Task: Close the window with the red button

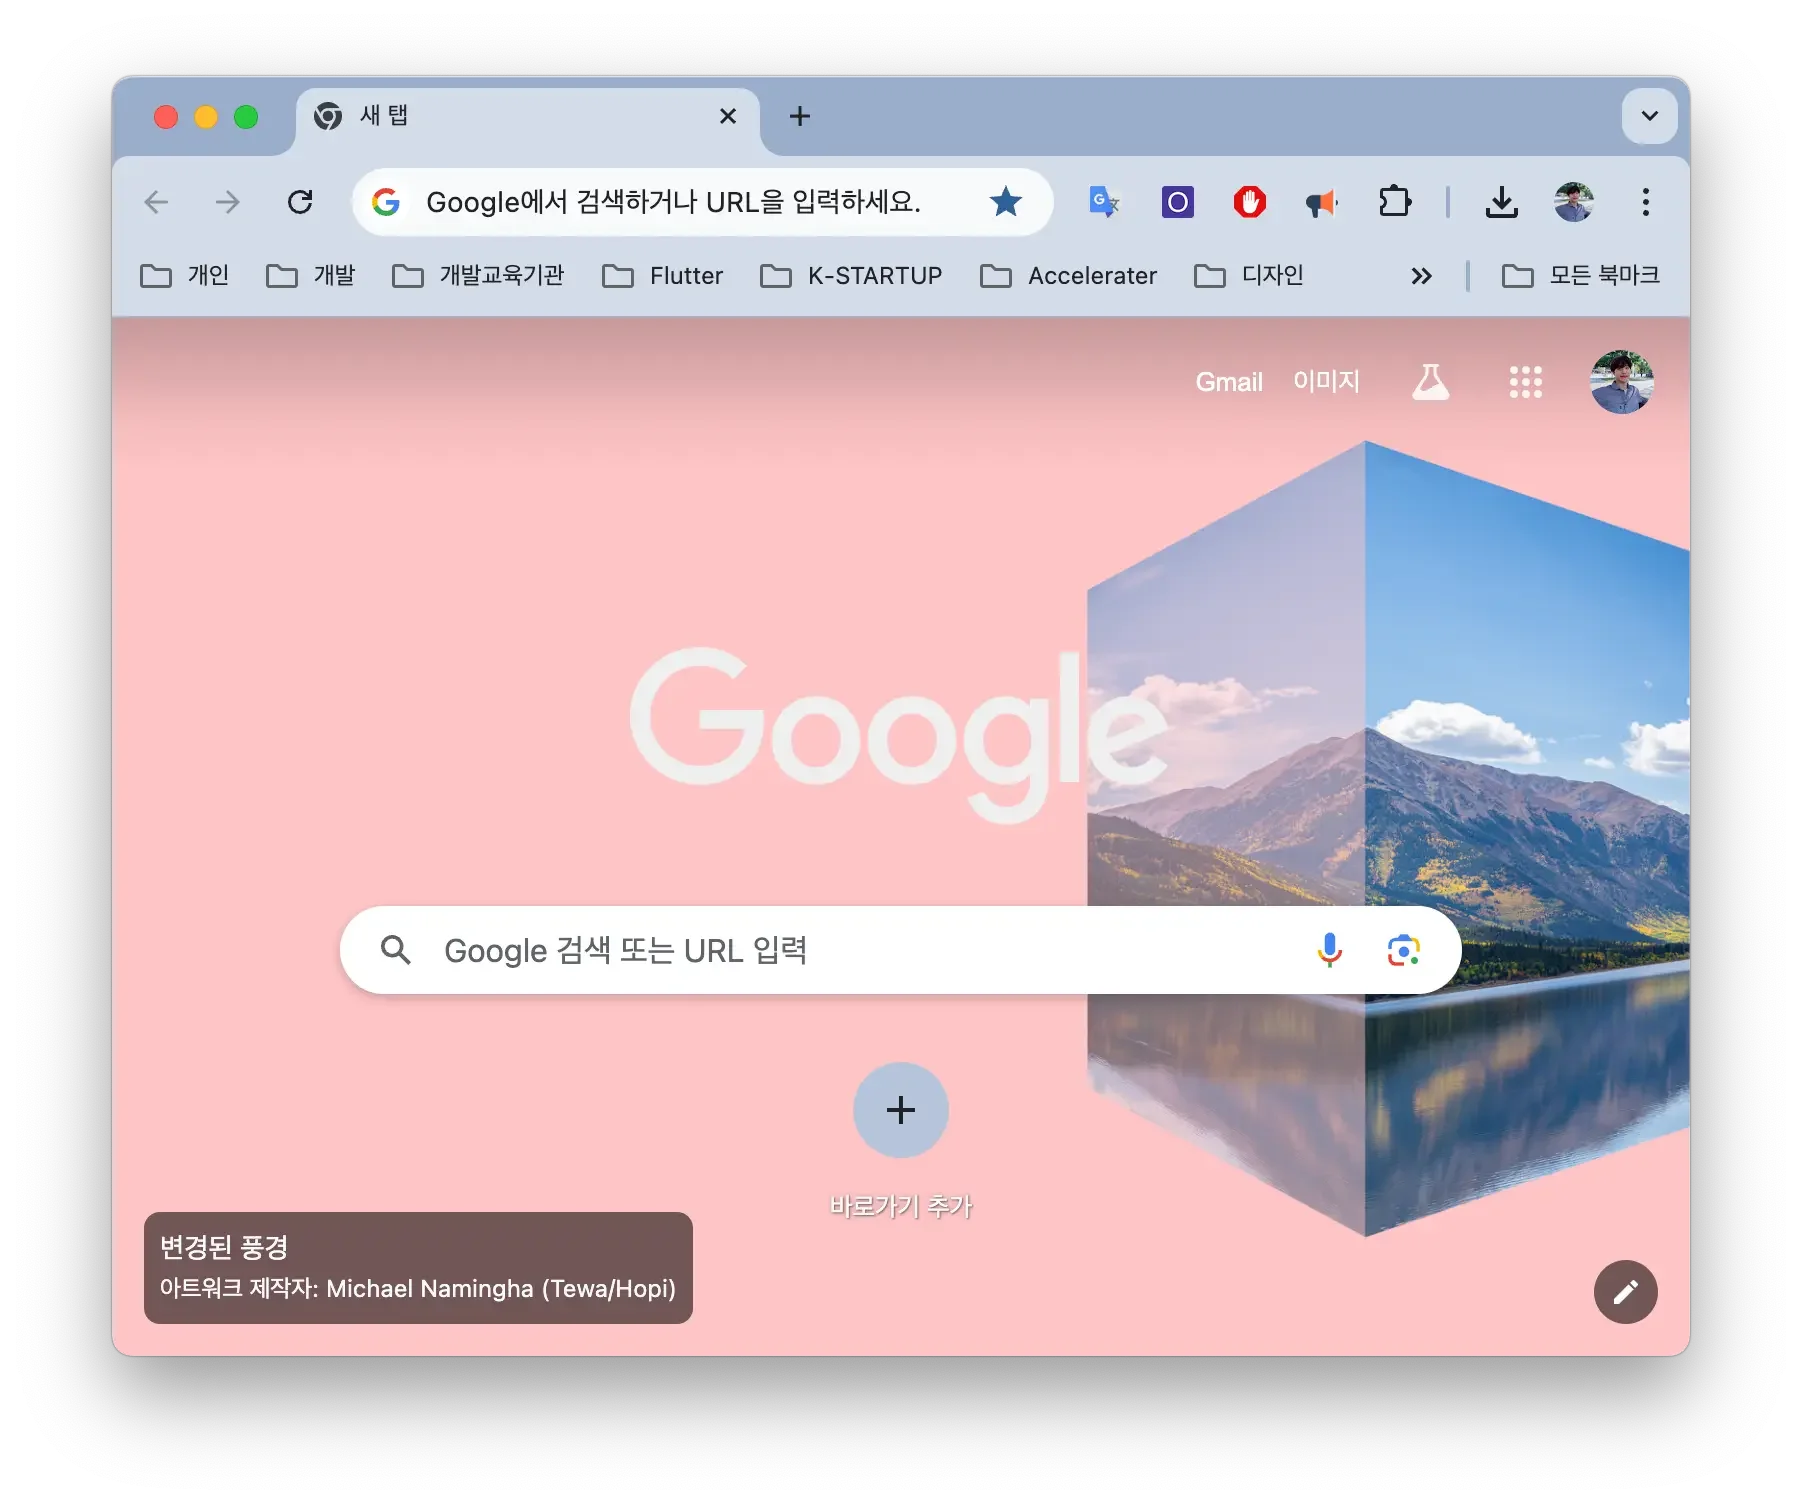Action: 166,117
